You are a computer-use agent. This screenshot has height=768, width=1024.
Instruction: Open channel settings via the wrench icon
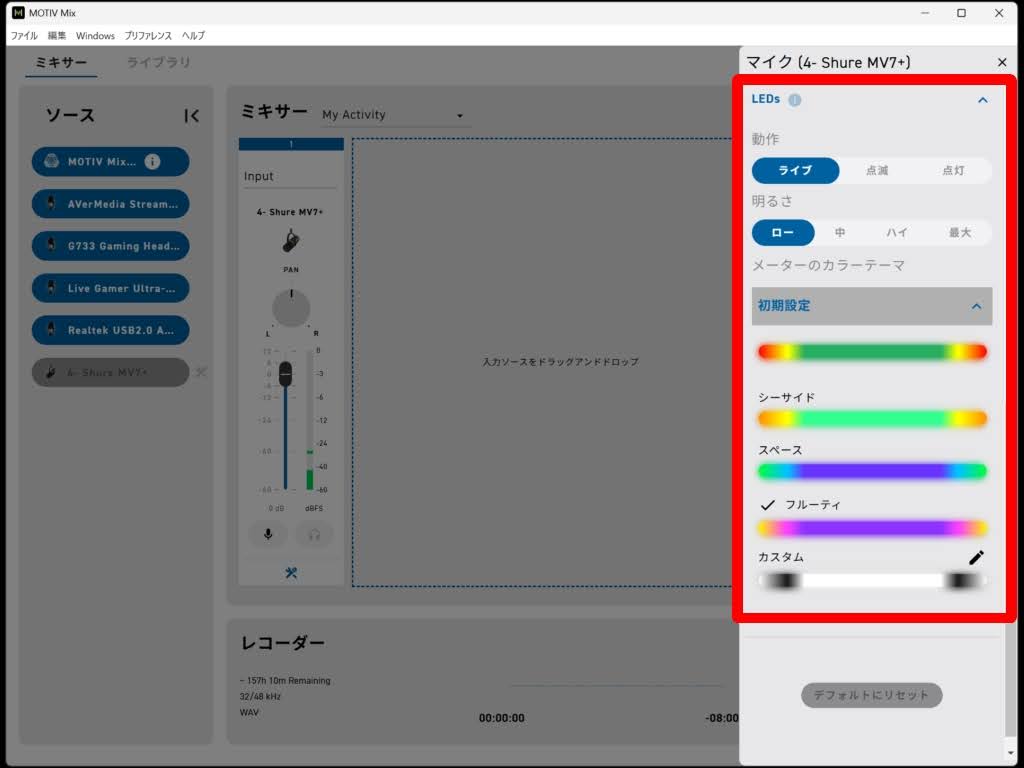point(291,573)
